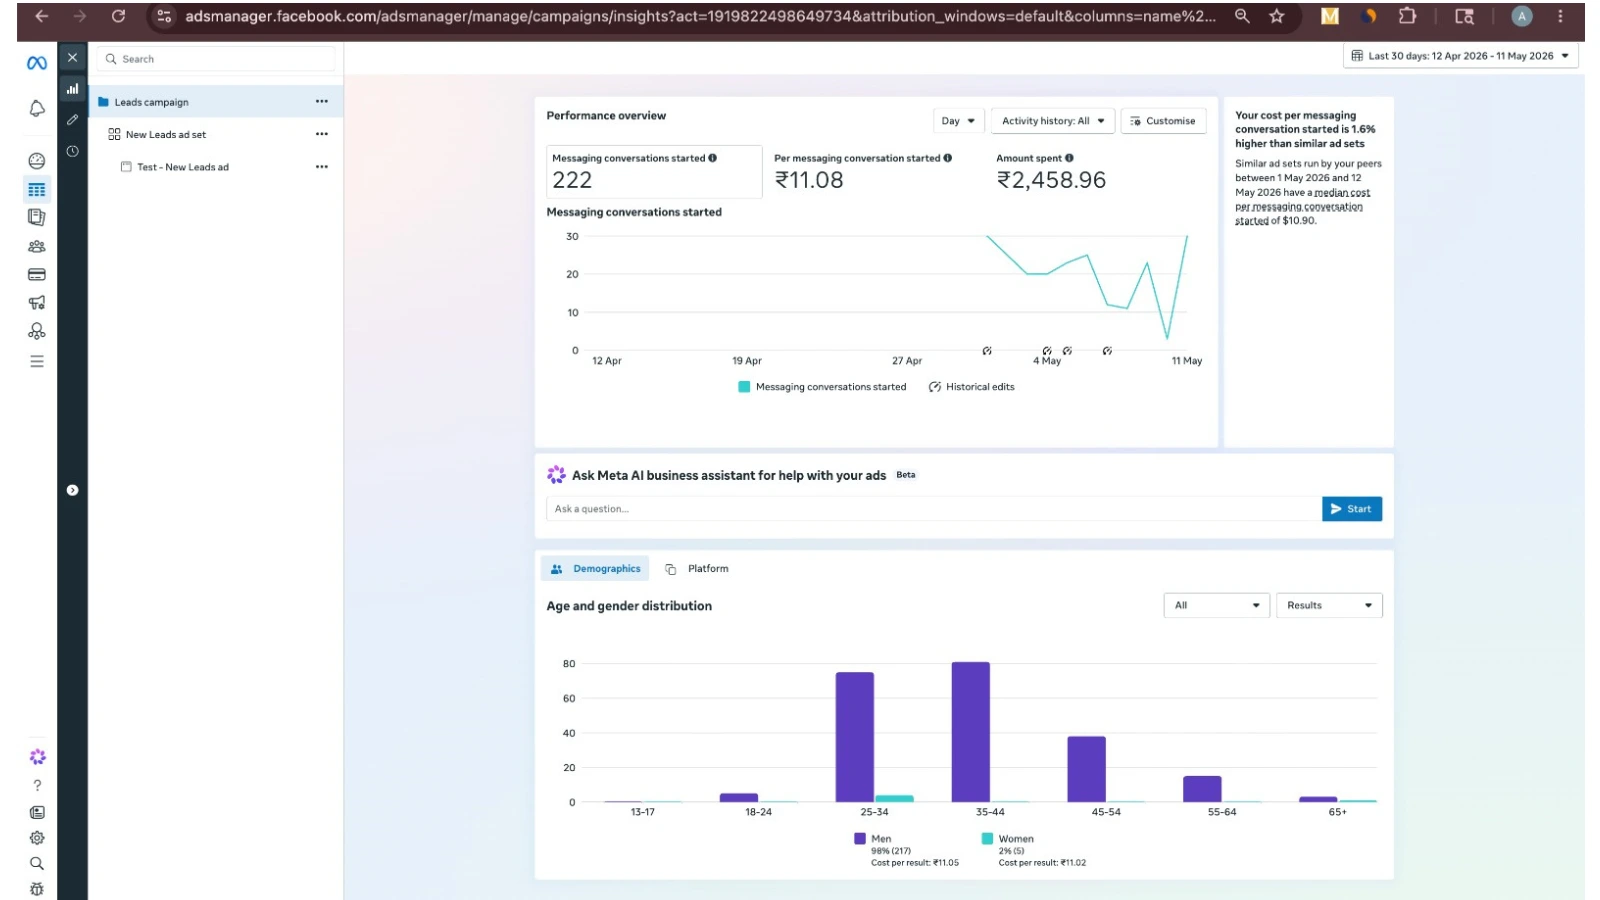Click the Ask a question input
The width and height of the screenshot is (1600, 900).
933,509
